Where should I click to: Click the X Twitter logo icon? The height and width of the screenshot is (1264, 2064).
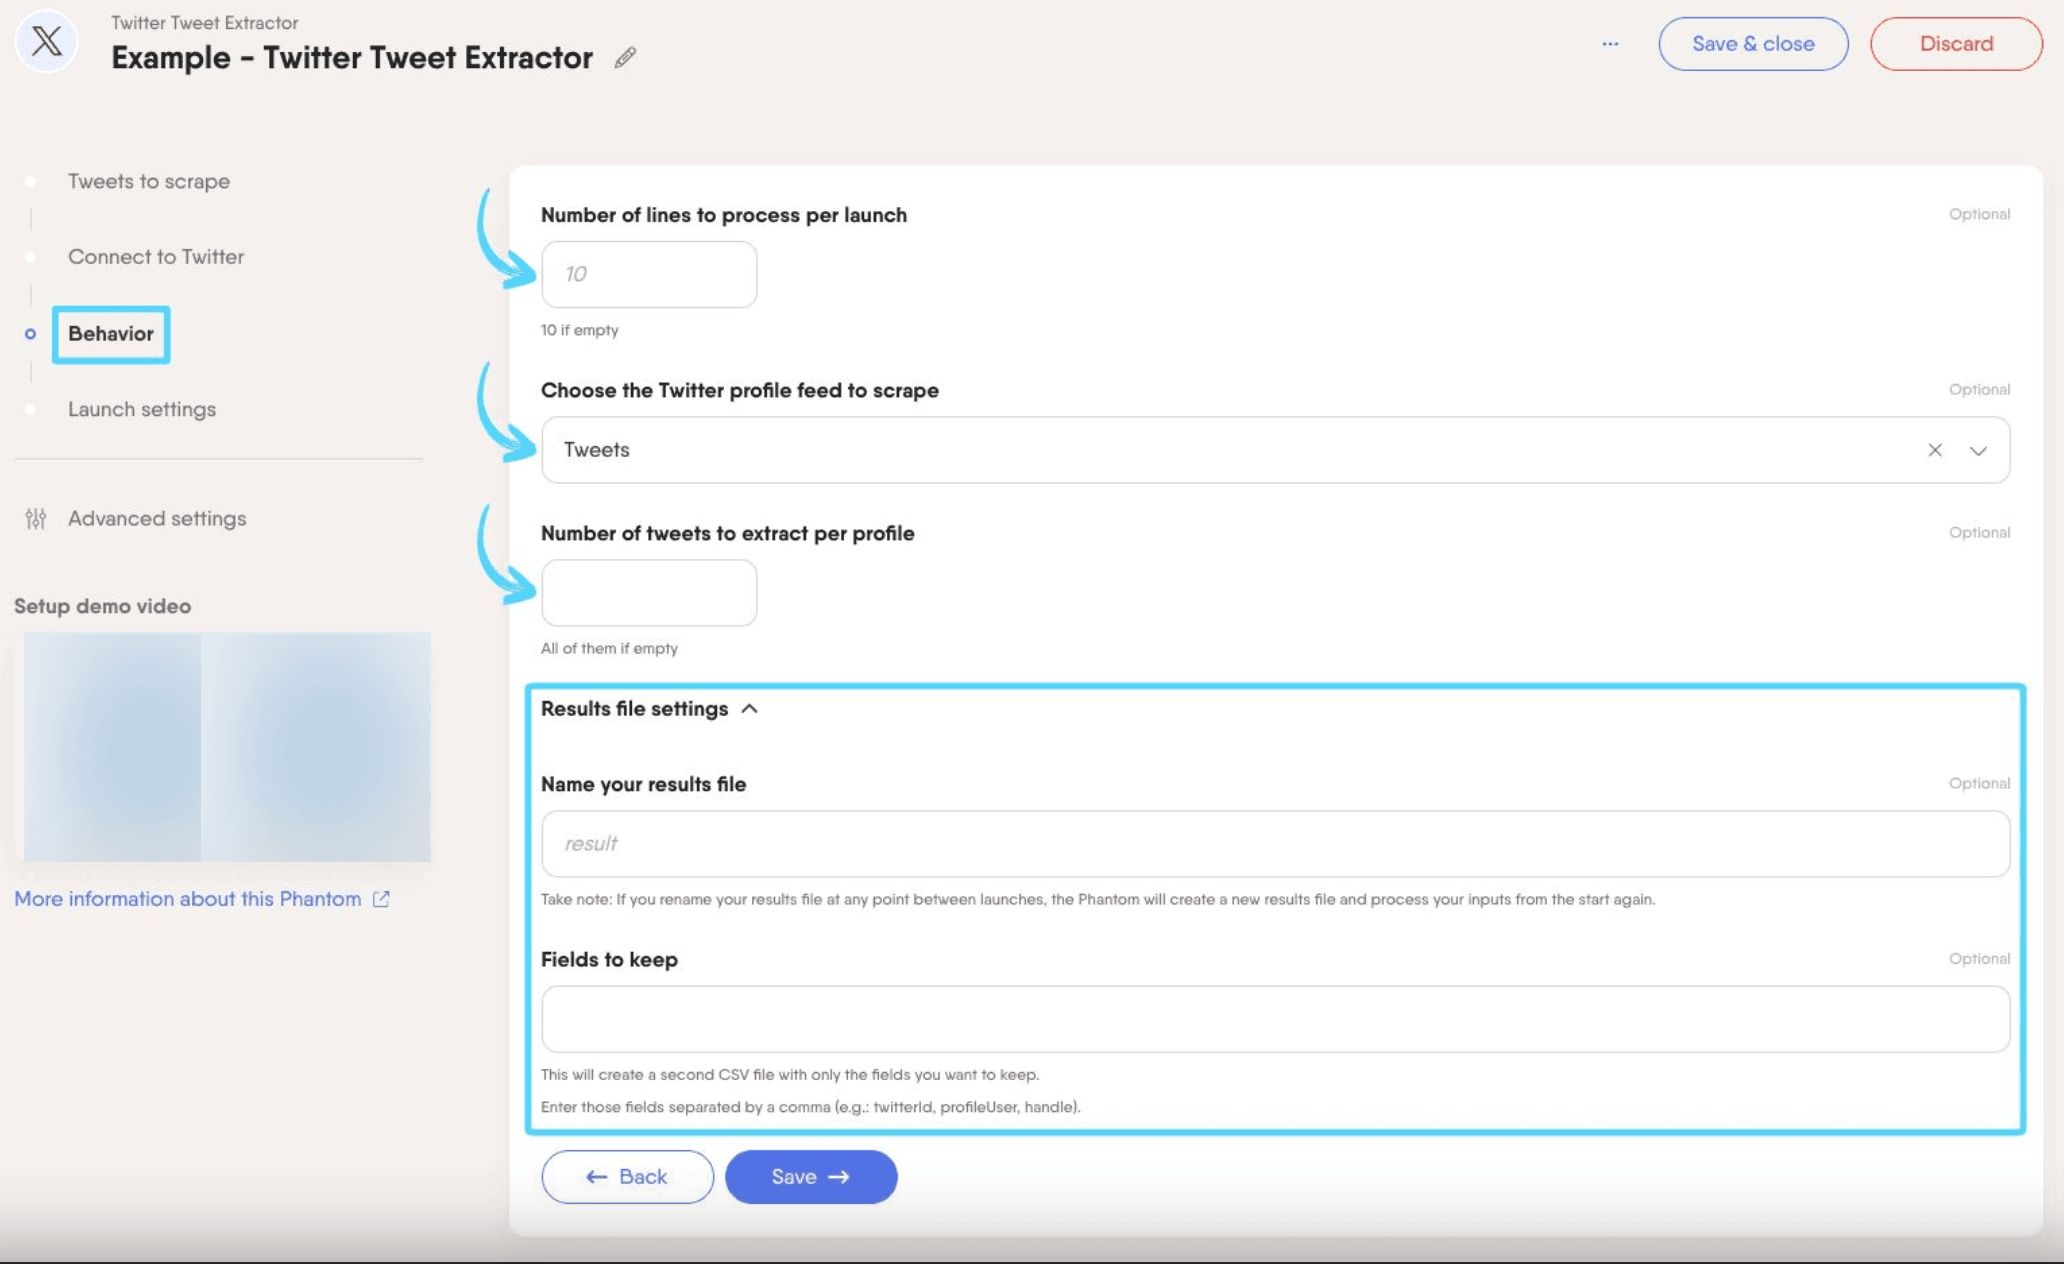pos(46,42)
